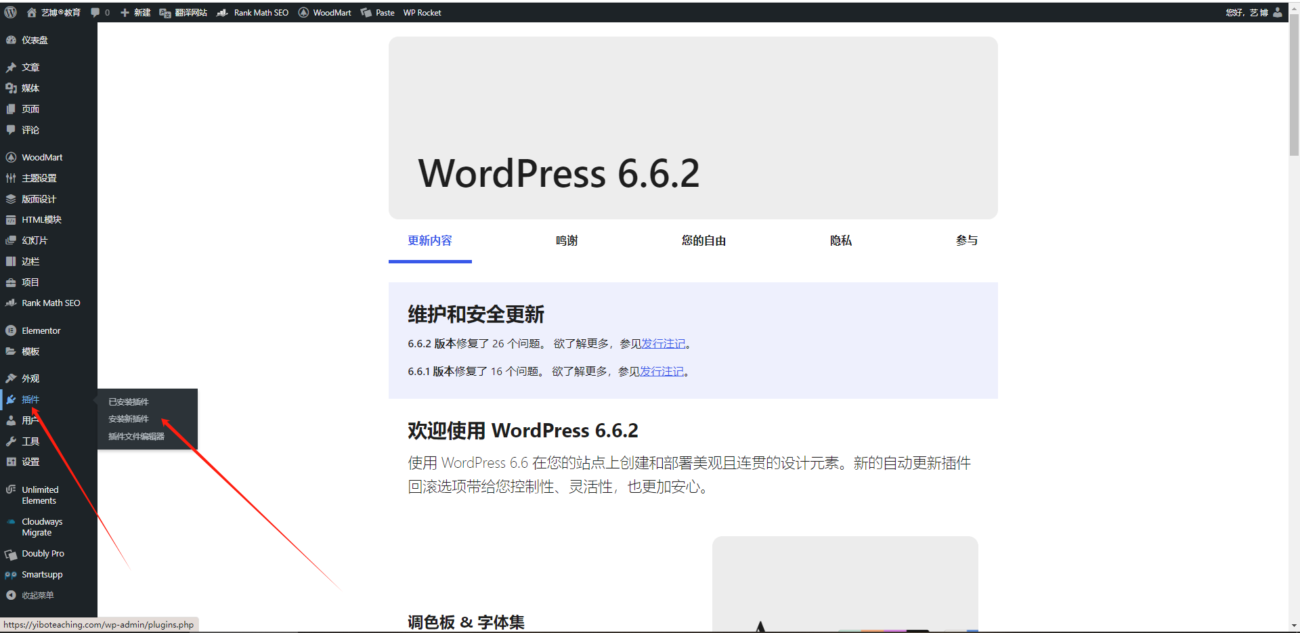Screen dimensions: 1300x633
Task: Click the WordPress logo in admin bar
Action: [x=11, y=12]
